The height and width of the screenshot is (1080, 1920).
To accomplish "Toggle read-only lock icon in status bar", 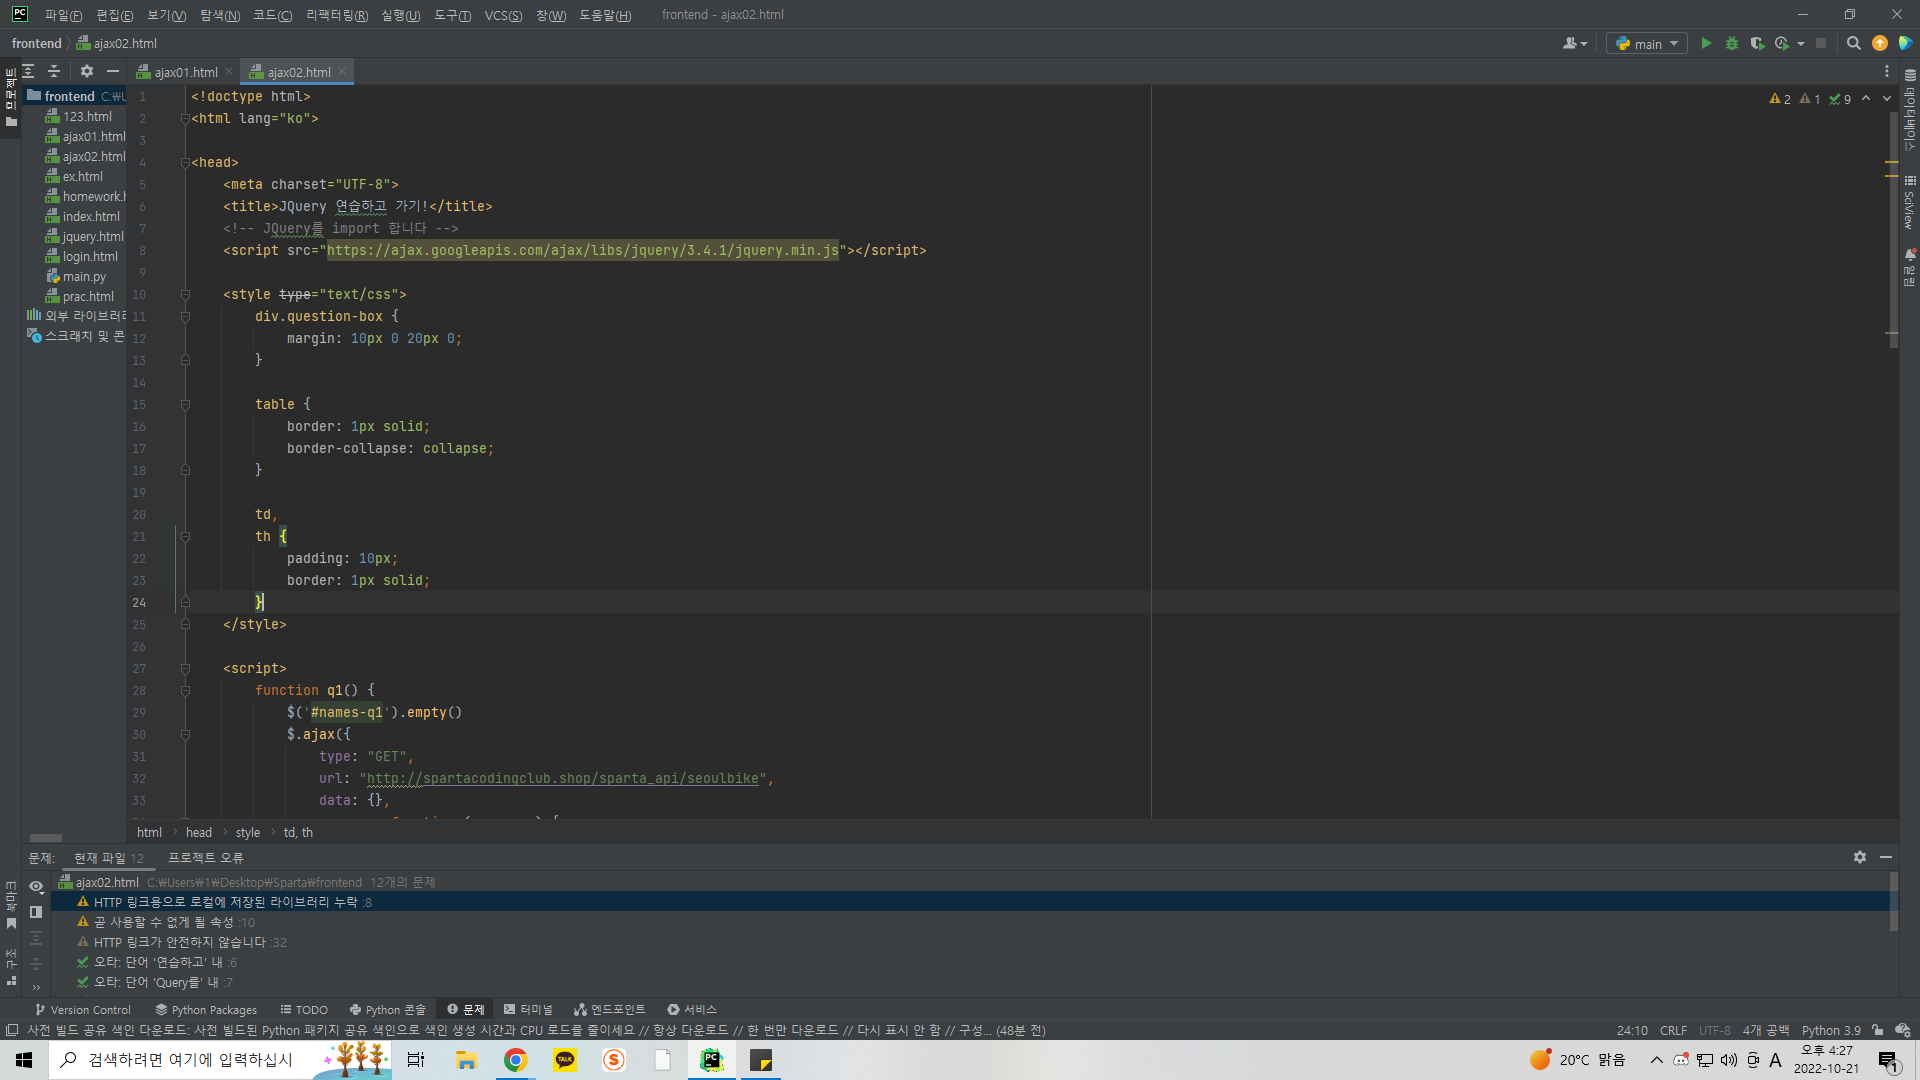I will pyautogui.click(x=1878, y=1030).
